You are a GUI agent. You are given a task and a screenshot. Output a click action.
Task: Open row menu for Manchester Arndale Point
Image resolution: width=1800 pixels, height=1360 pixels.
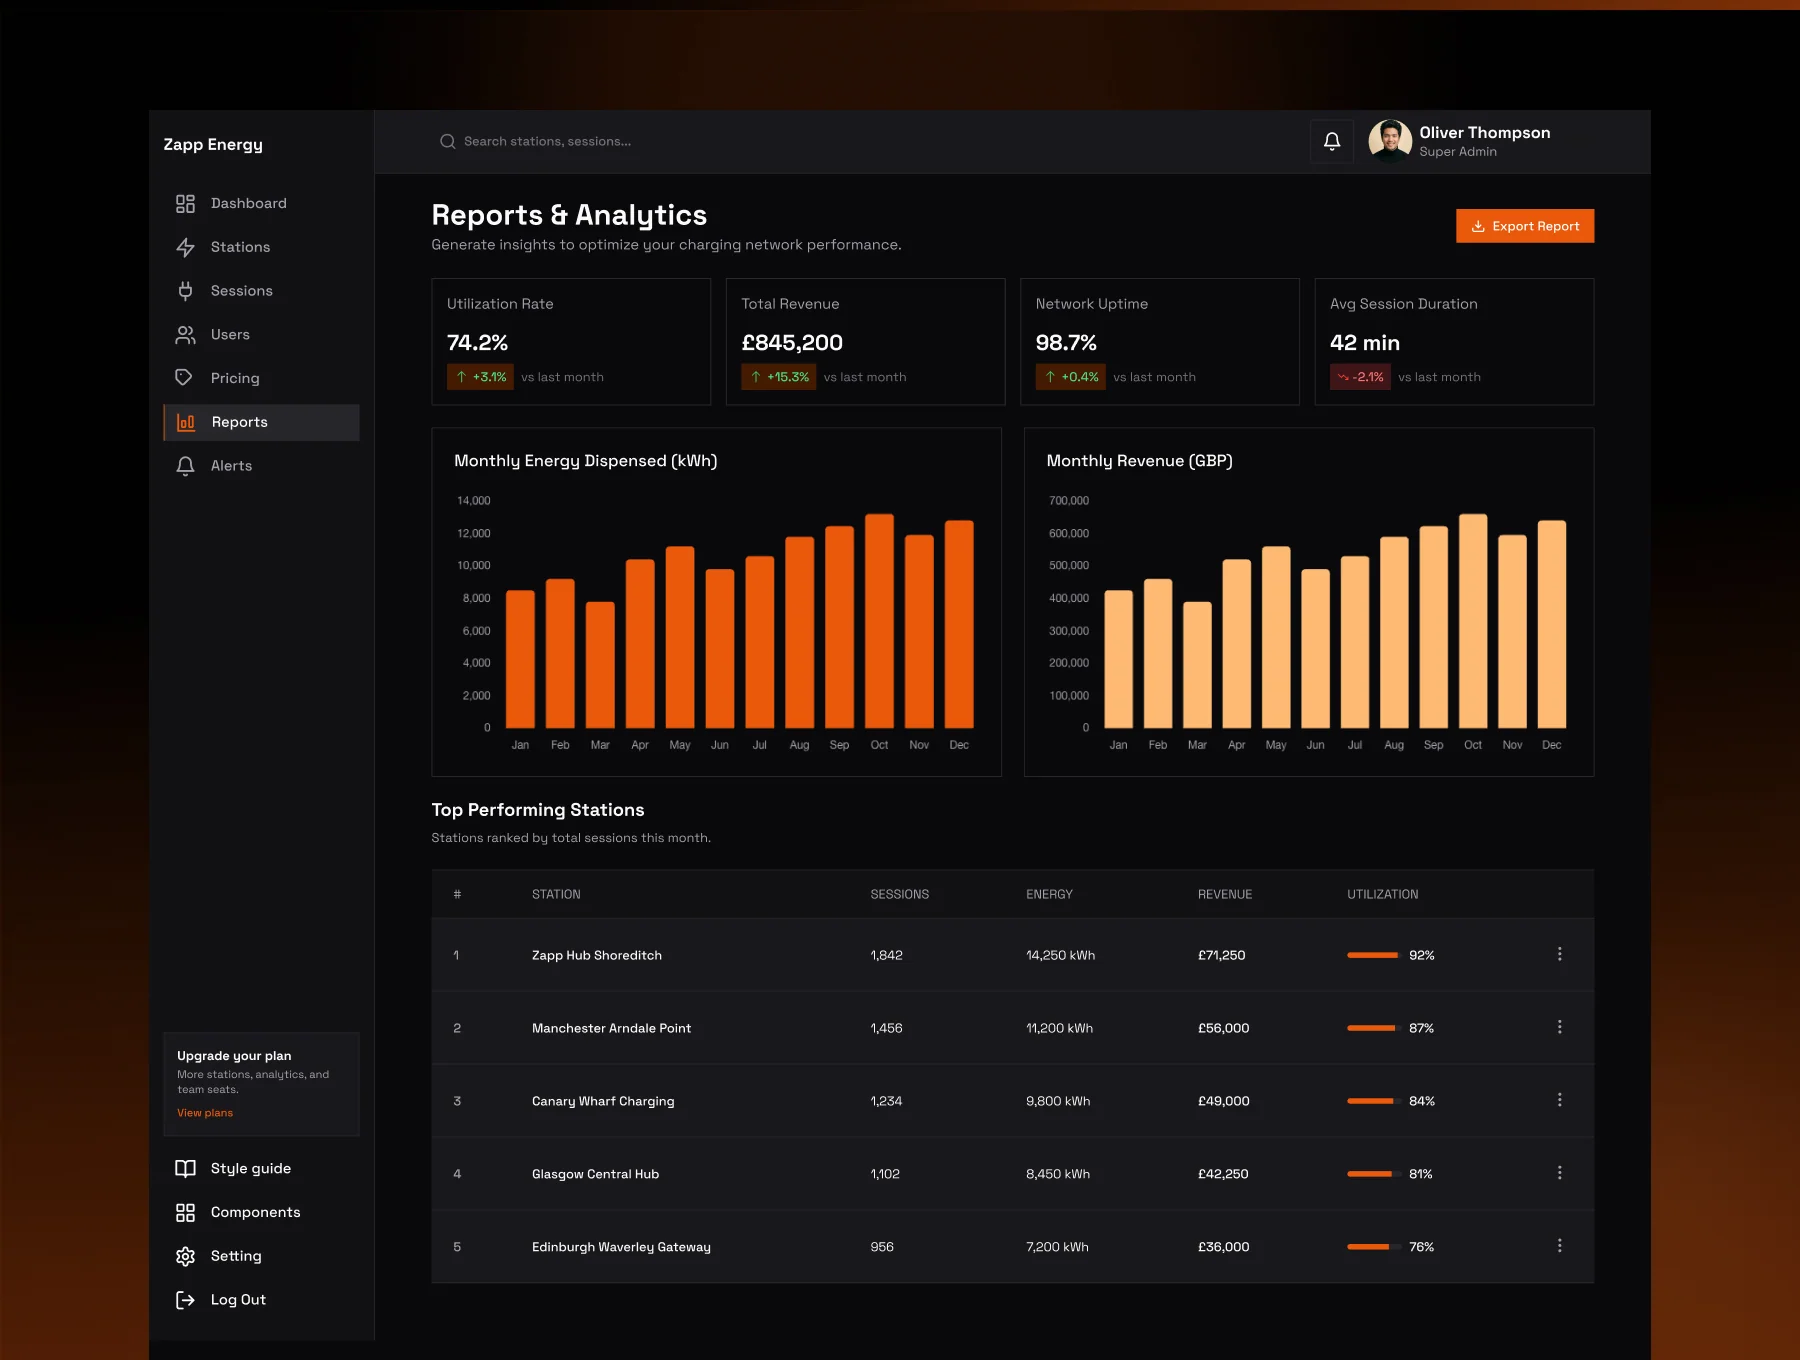pyautogui.click(x=1559, y=1028)
